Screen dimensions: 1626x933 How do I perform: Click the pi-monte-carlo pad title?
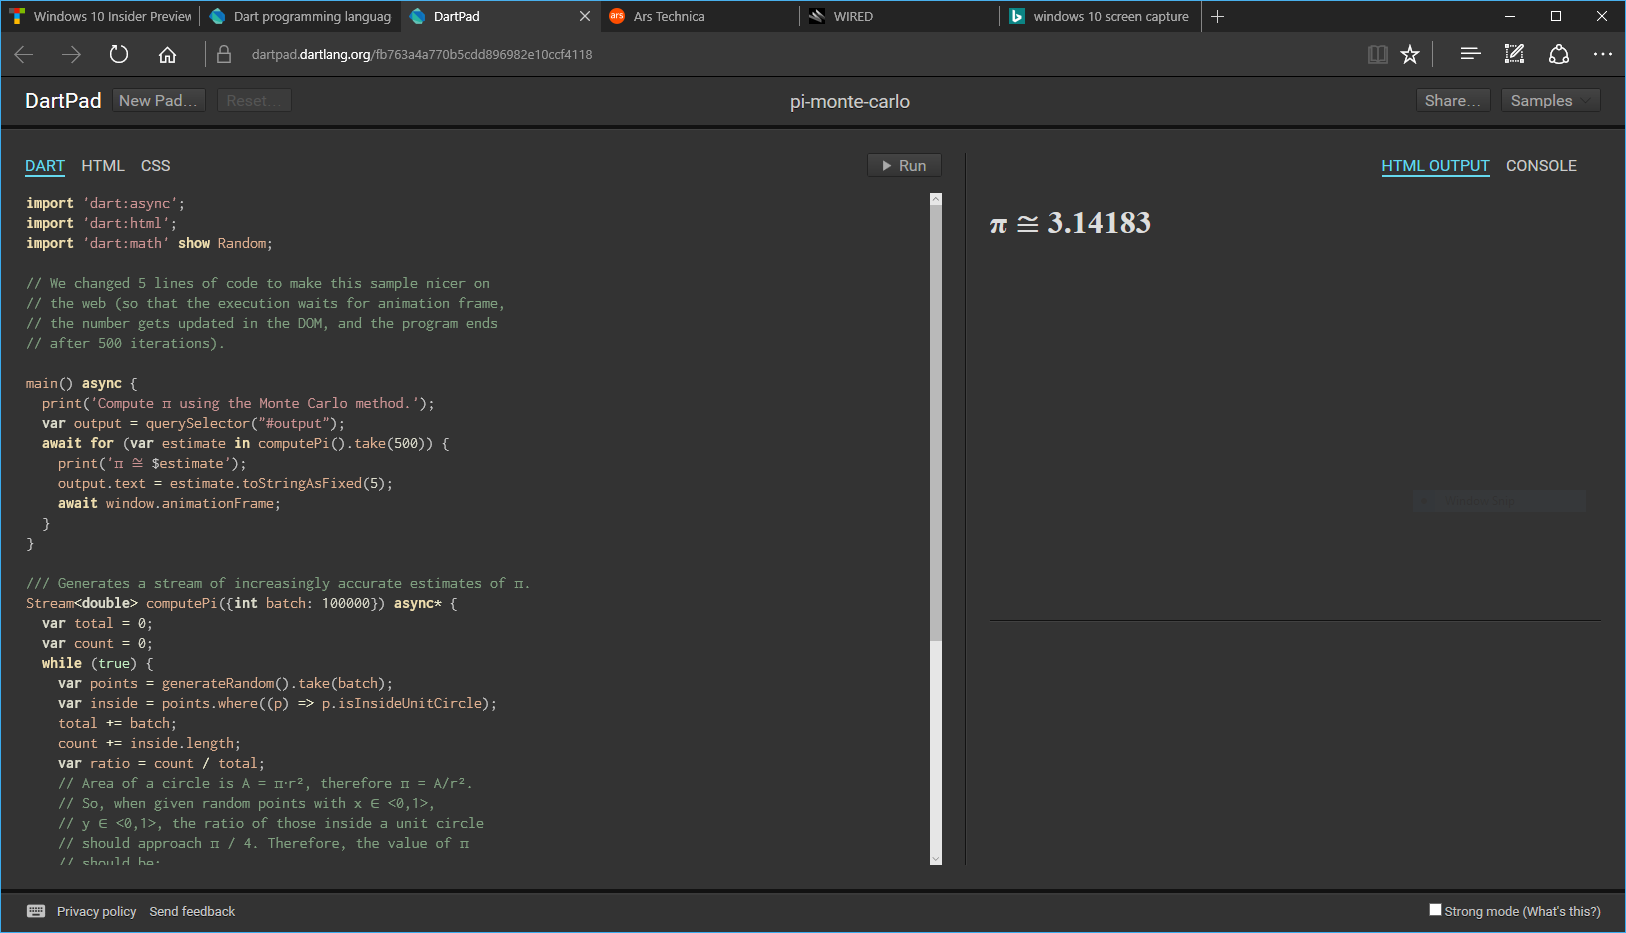click(850, 102)
